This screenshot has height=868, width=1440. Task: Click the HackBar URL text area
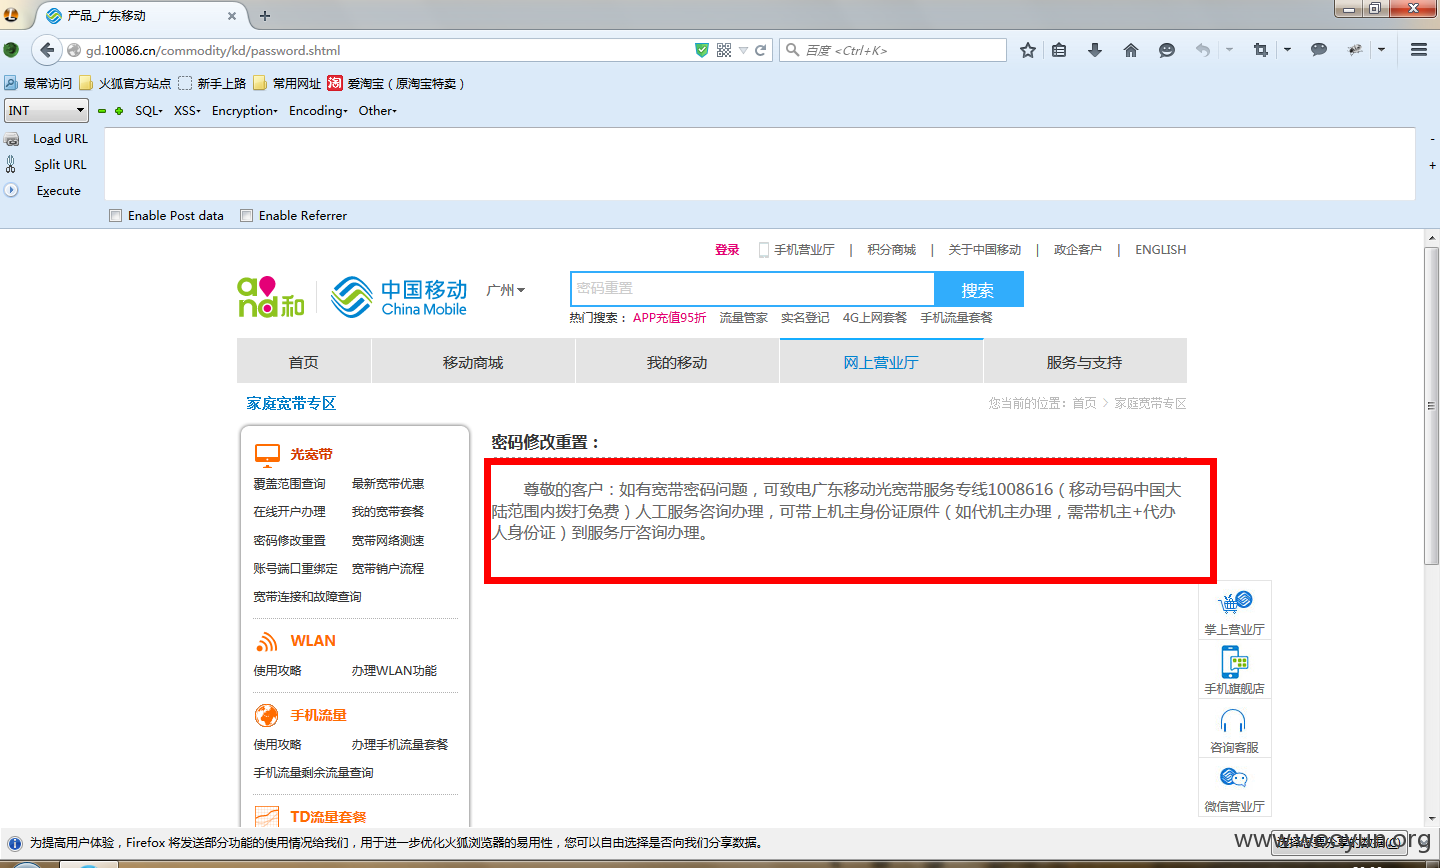click(760, 164)
